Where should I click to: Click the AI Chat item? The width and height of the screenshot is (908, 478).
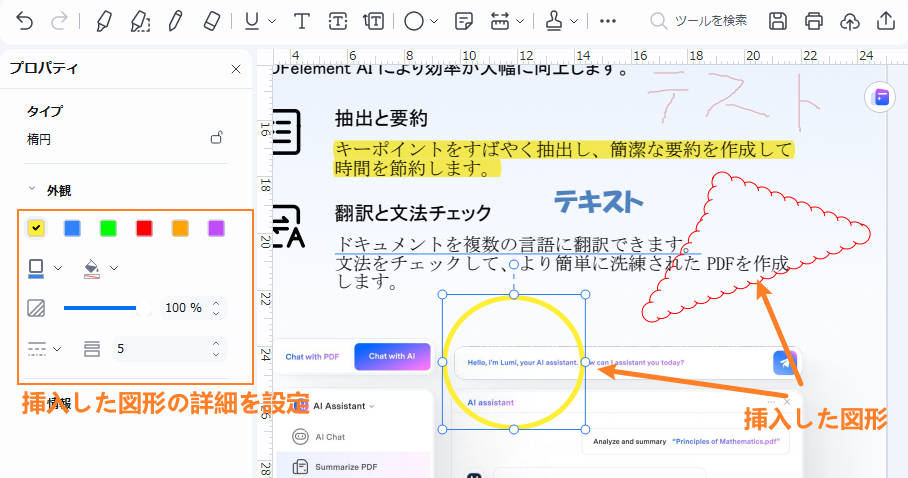(330, 437)
